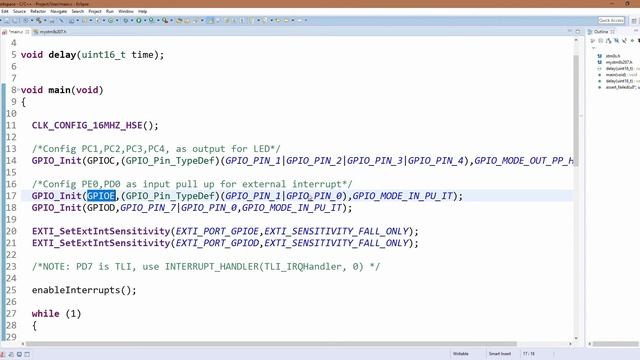The width and height of the screenshot is (640, 360).
Task: Click the Quick Access search field
Action: [x=611, y=20]
